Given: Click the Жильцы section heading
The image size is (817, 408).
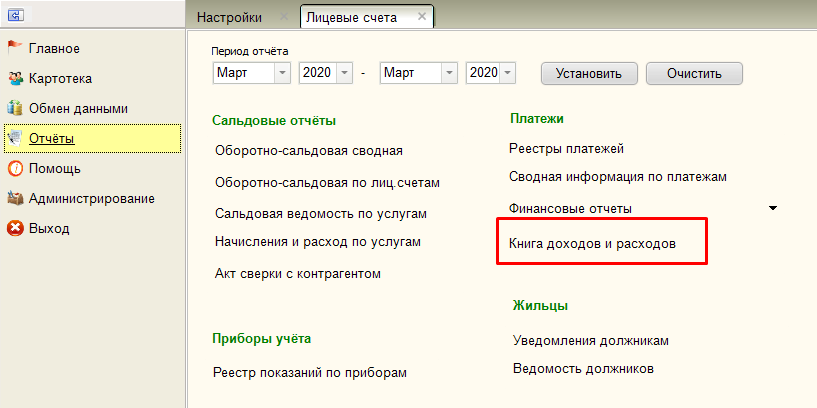Looking at the screenshot, I should [x=540, y=305].
